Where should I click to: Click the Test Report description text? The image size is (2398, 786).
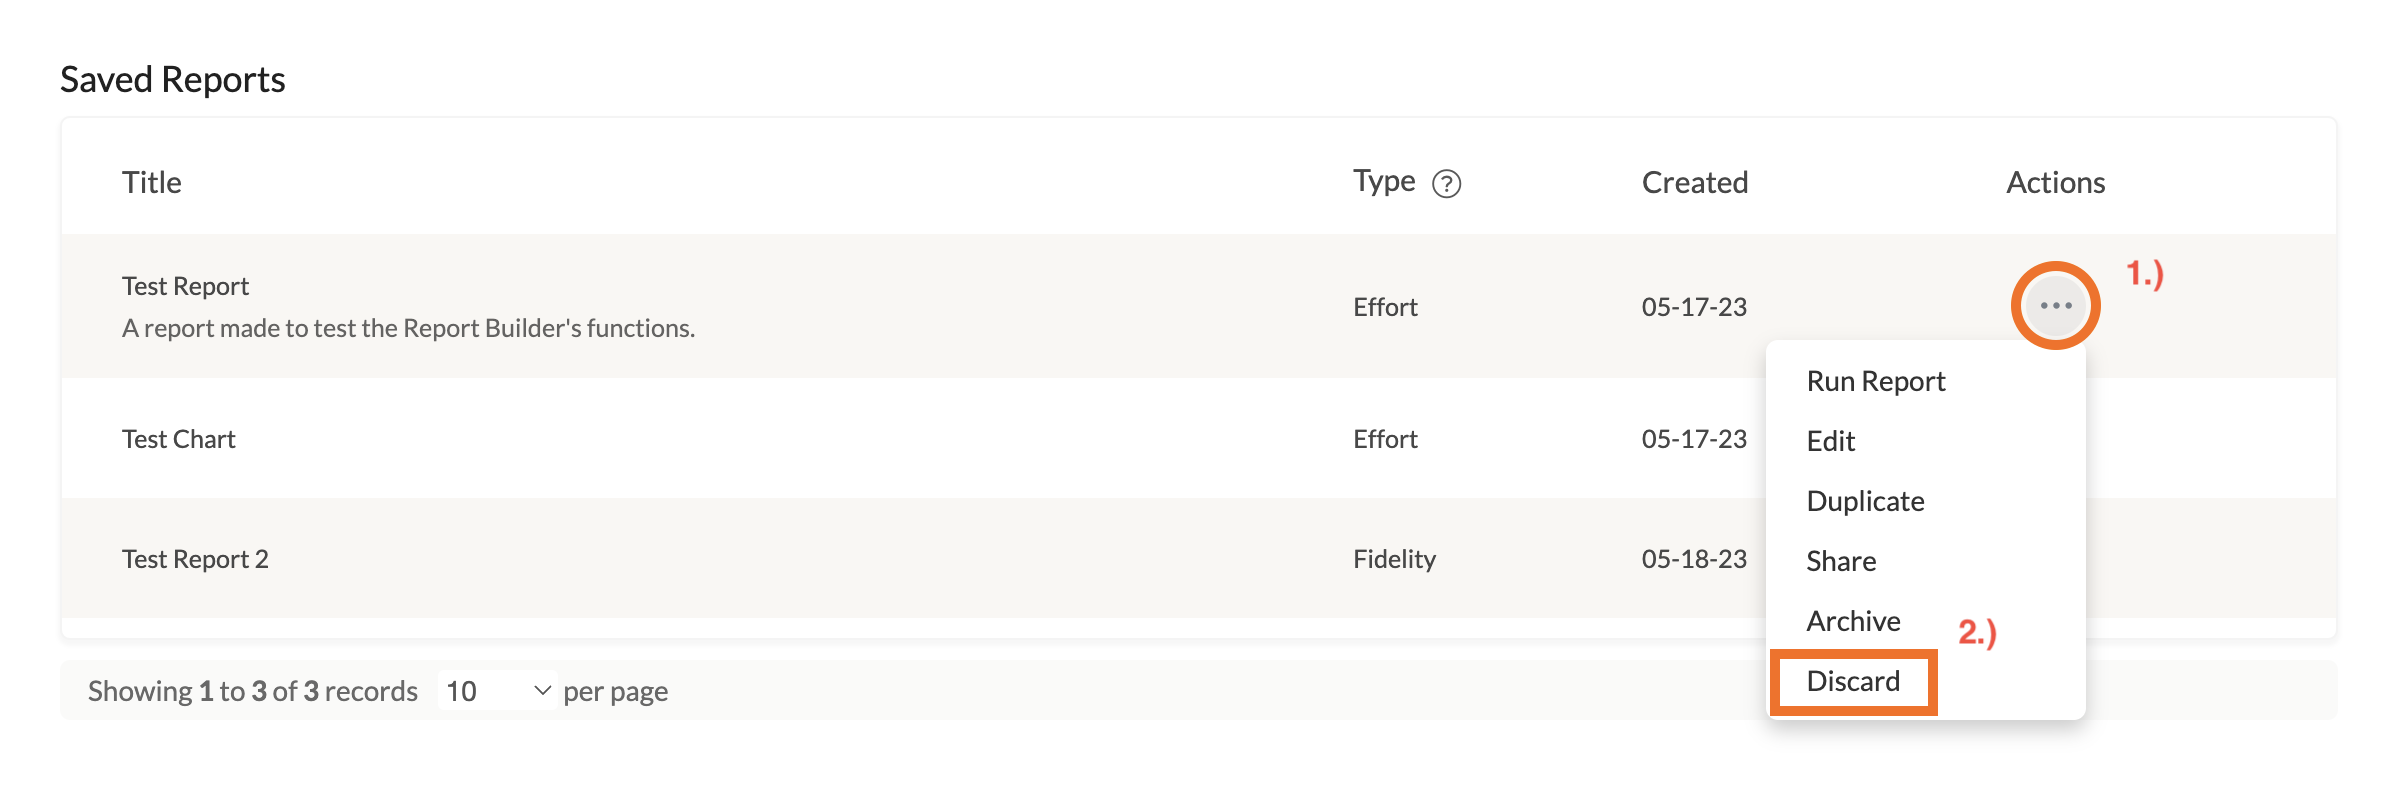[408, 328]
